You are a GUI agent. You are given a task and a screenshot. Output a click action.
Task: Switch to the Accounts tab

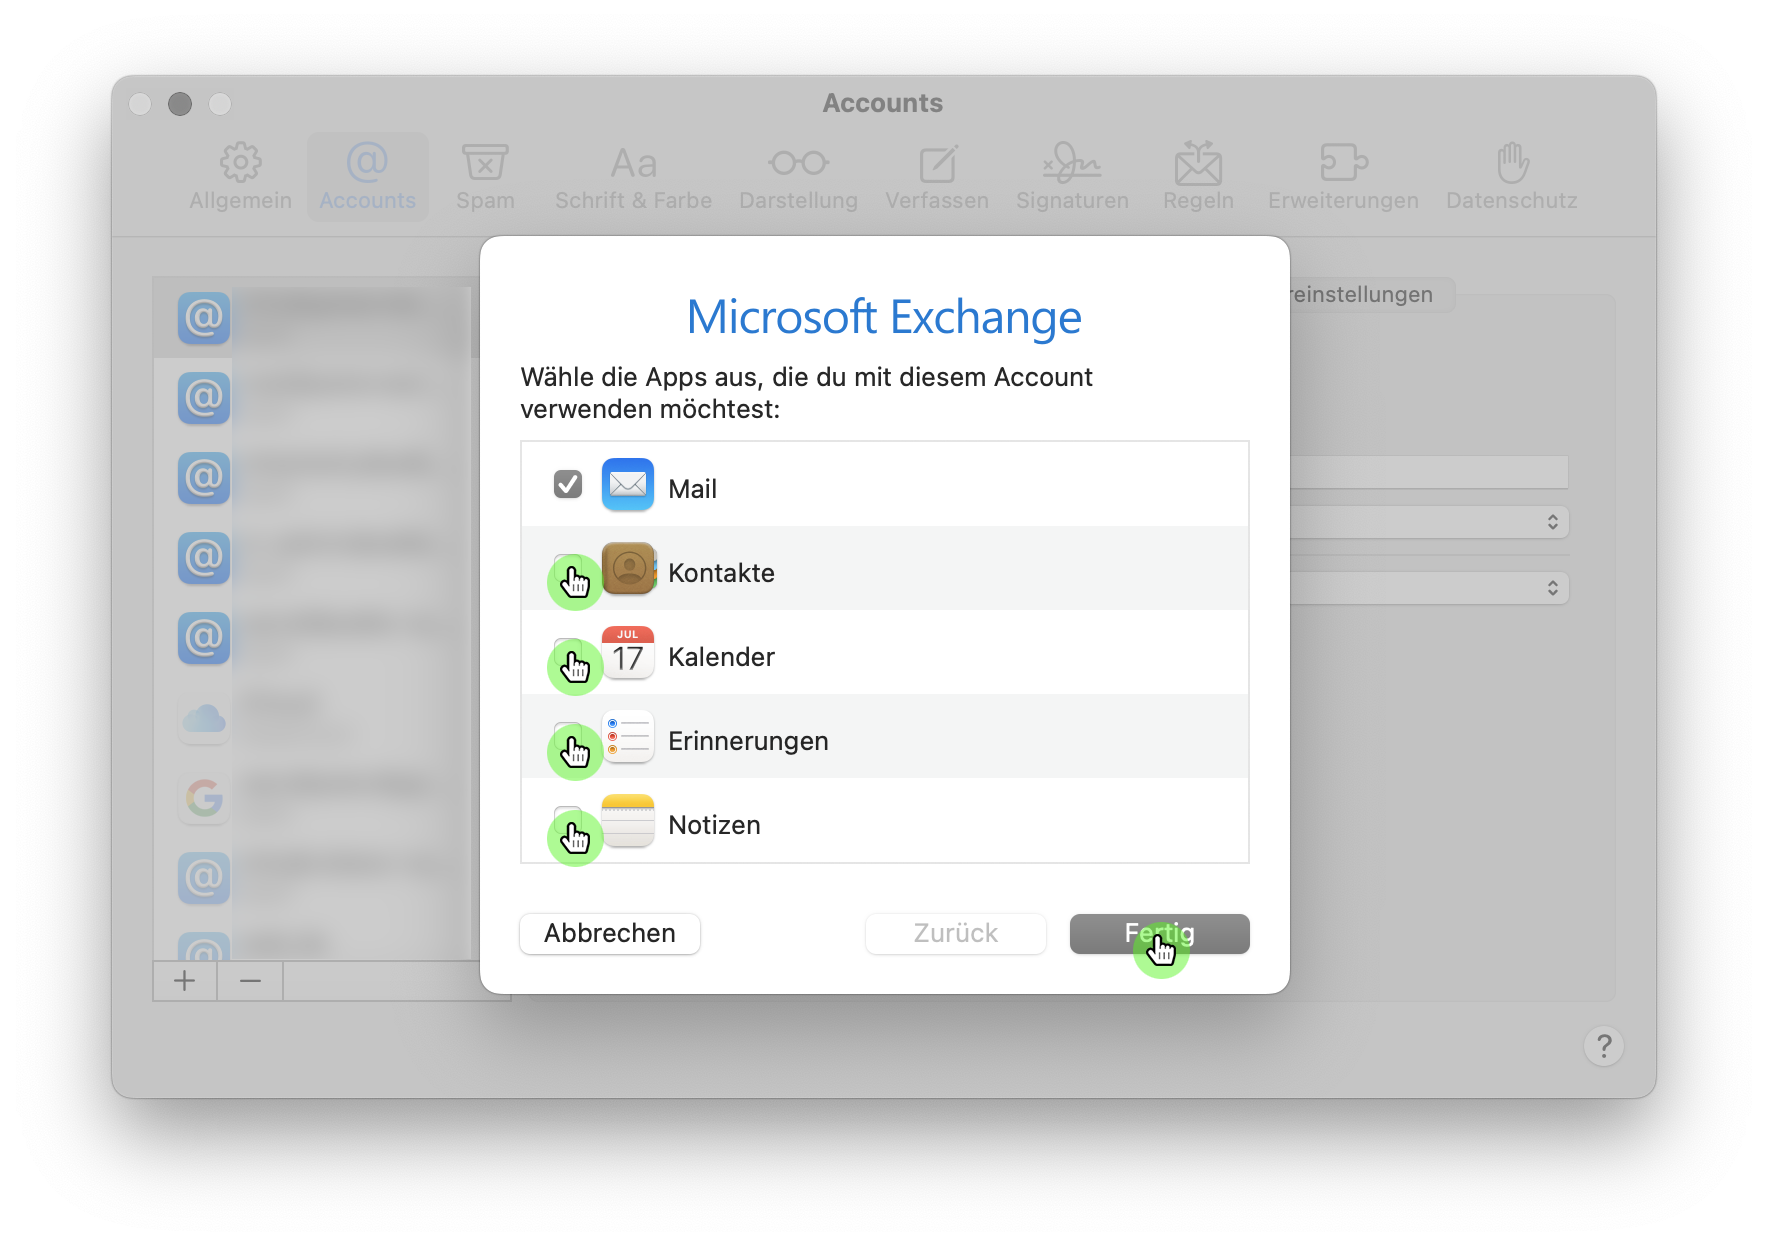(367, 177)
